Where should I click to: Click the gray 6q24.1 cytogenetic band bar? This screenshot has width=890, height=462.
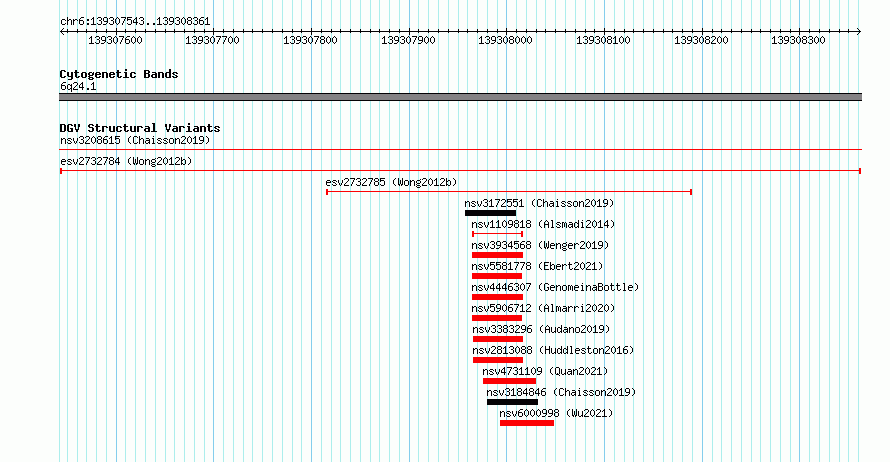click(x=461, y=98)
